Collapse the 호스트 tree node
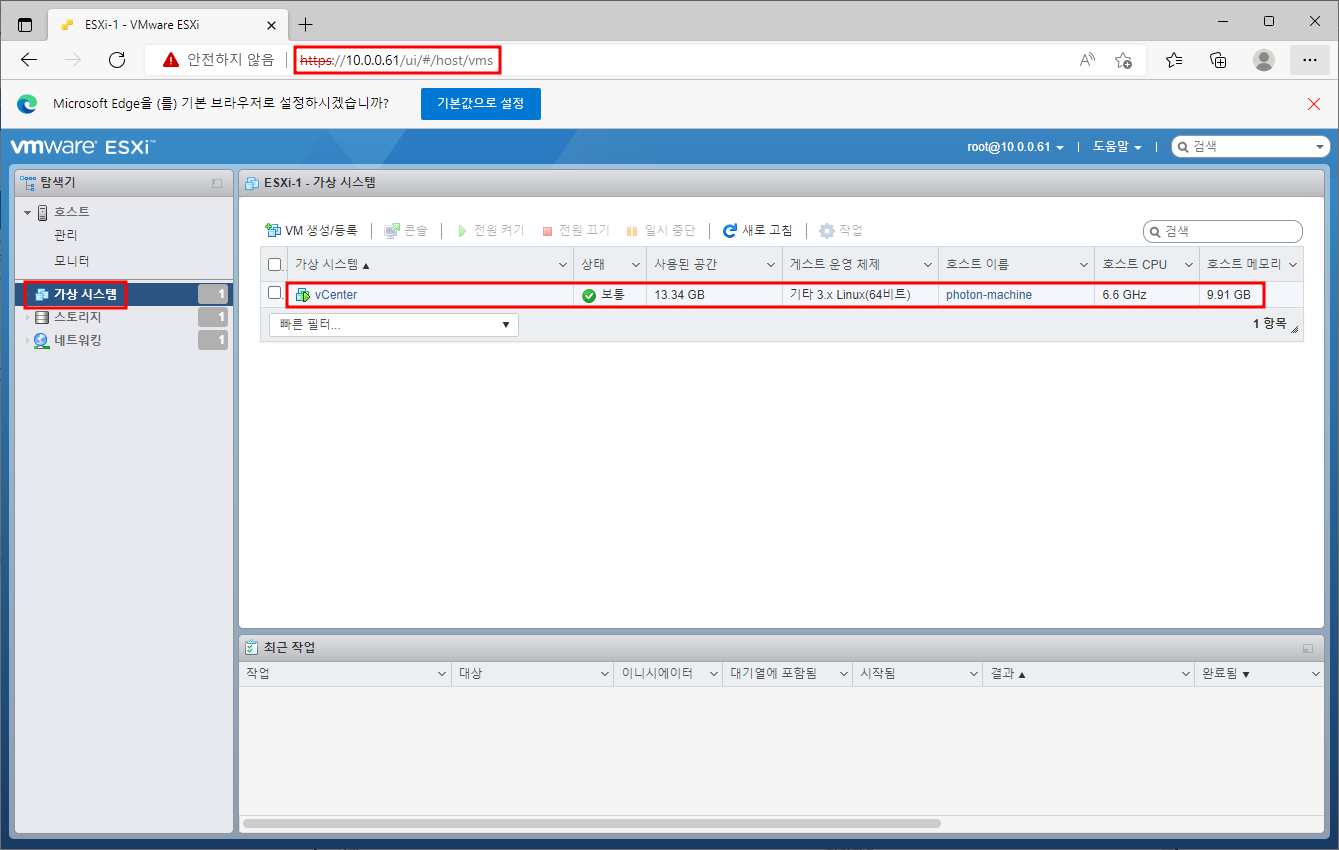This screenshot has height=850, width=1339. coord(28,213)
